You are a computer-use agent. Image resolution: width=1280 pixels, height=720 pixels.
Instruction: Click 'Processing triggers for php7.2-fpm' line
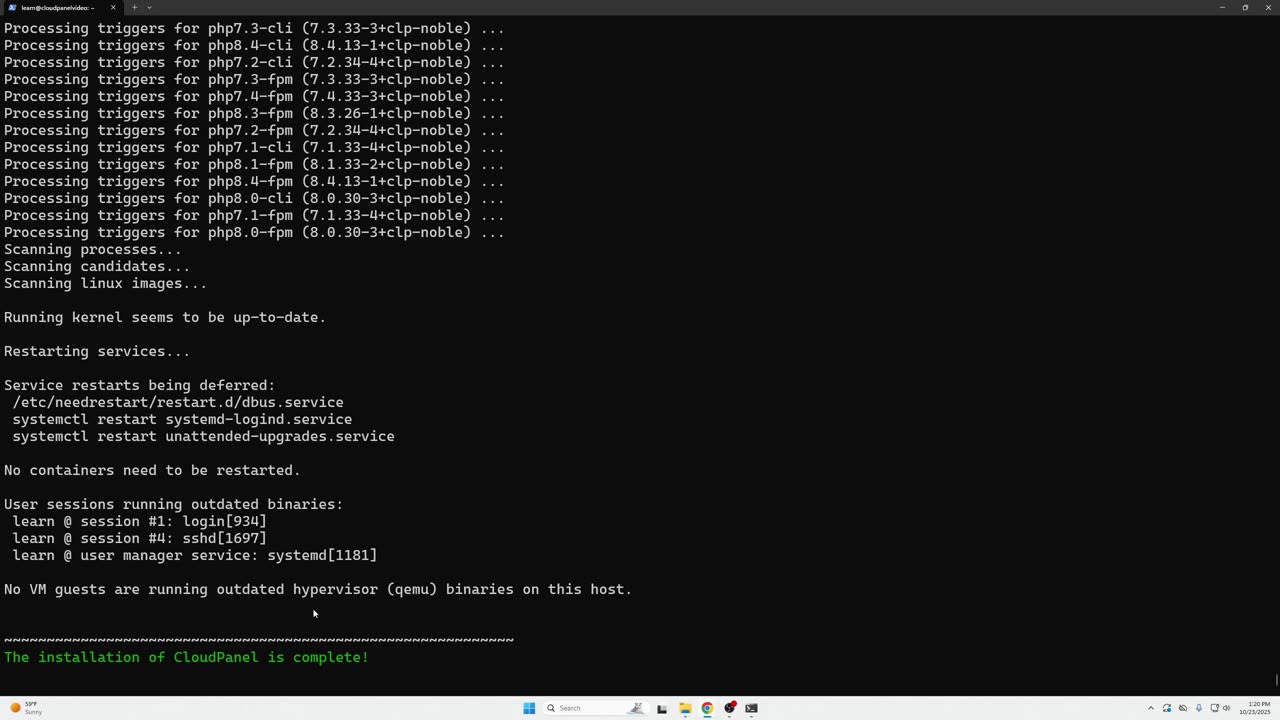tap(254, 130)
